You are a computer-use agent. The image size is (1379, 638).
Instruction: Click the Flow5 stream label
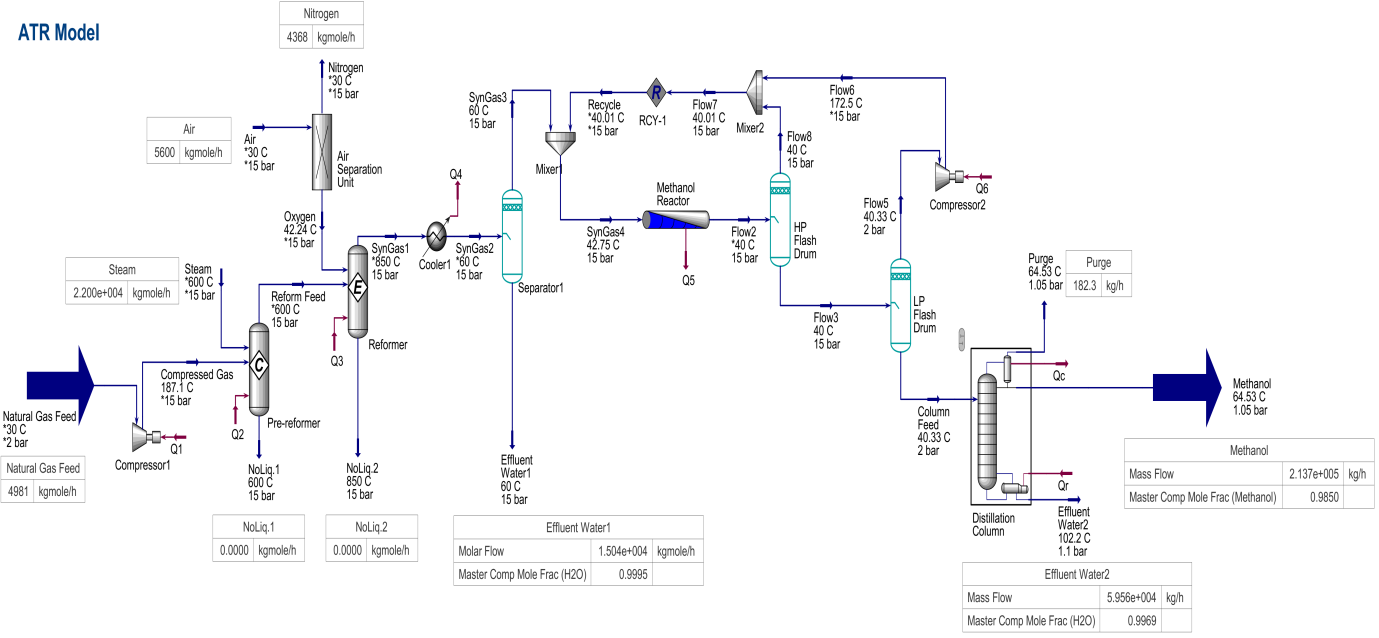point(876,203)
